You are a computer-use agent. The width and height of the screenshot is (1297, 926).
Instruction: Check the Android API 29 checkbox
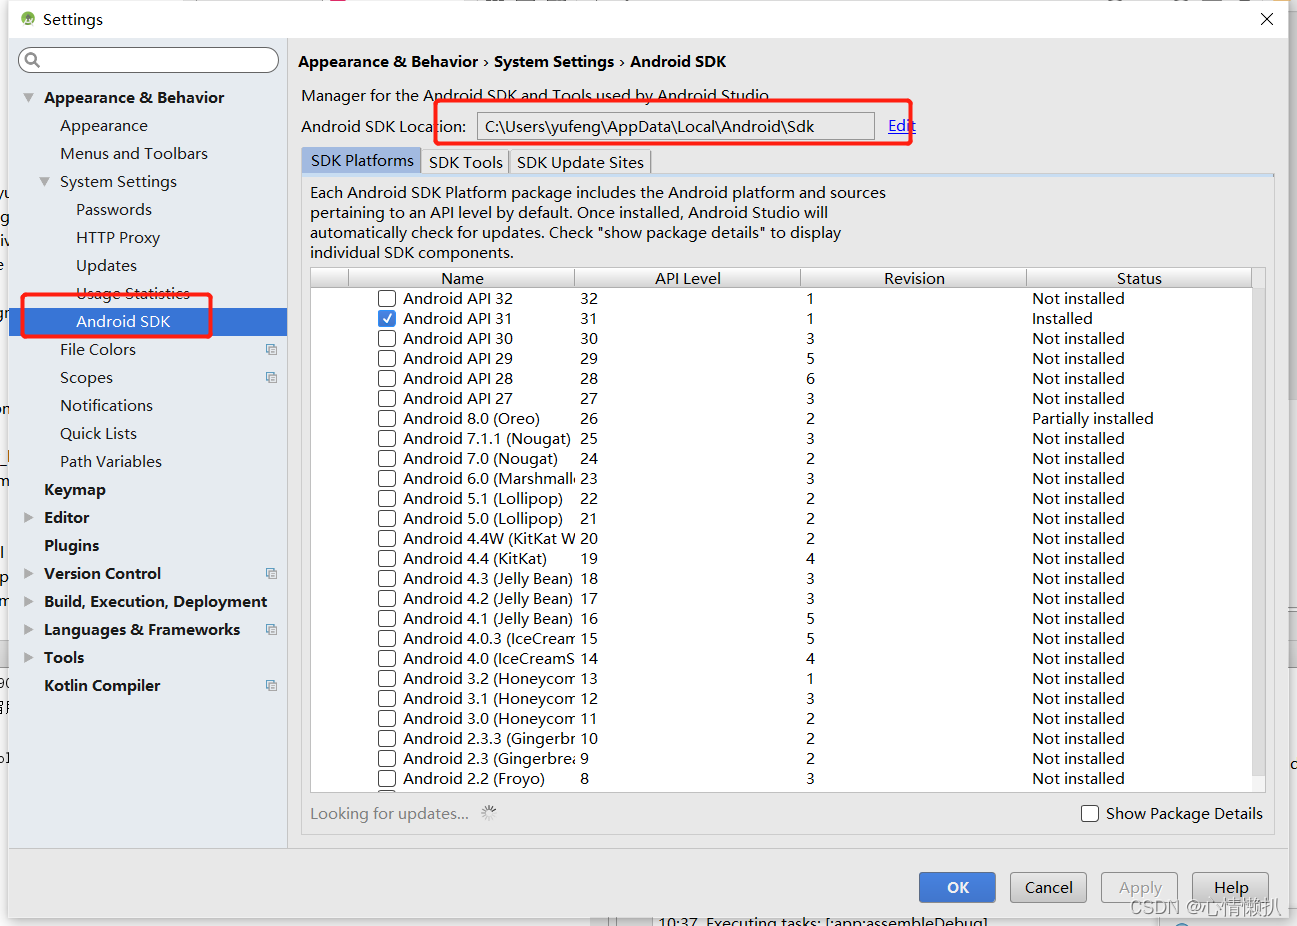[x=387, y=358]
